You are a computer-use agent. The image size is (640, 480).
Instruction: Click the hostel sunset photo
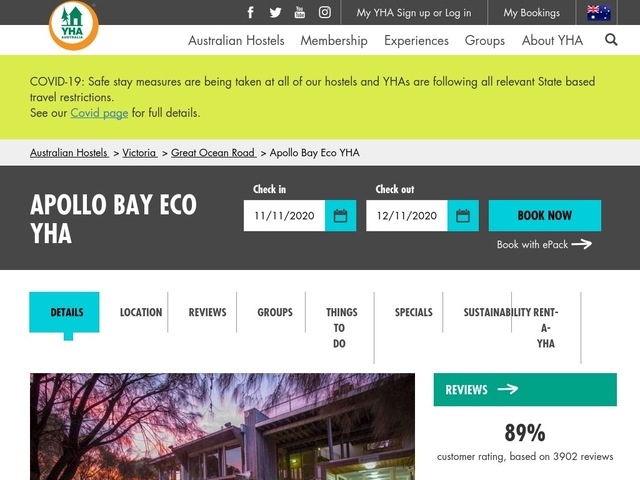[222, 427]
